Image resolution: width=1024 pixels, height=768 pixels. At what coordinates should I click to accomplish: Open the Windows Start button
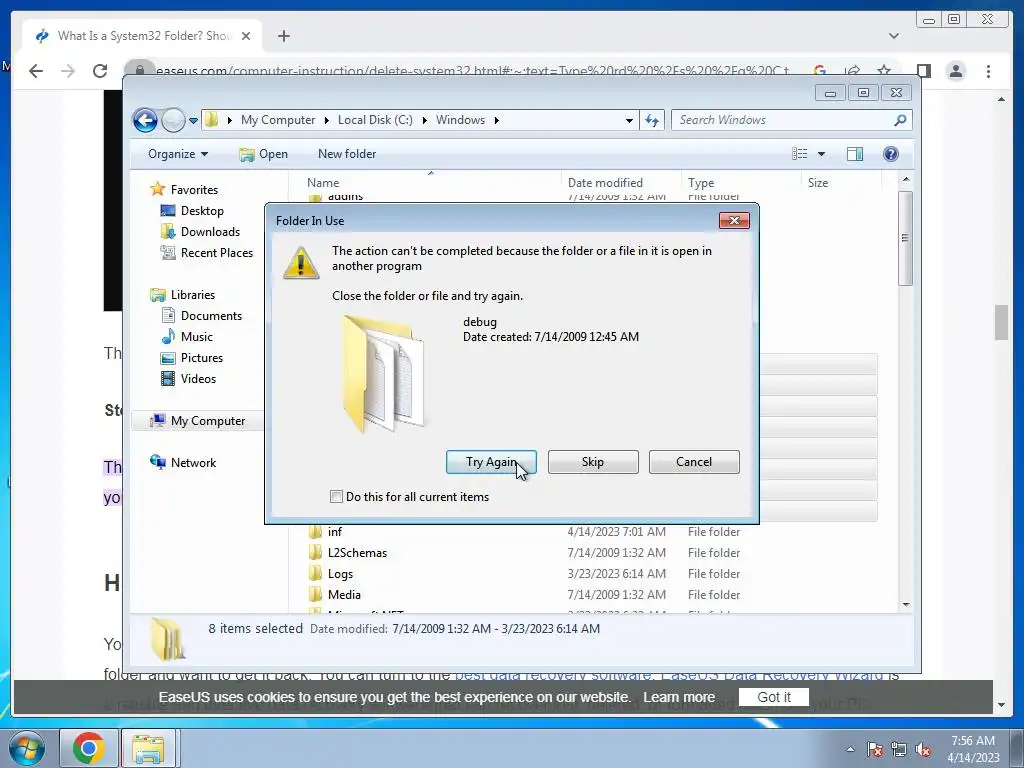27,748
